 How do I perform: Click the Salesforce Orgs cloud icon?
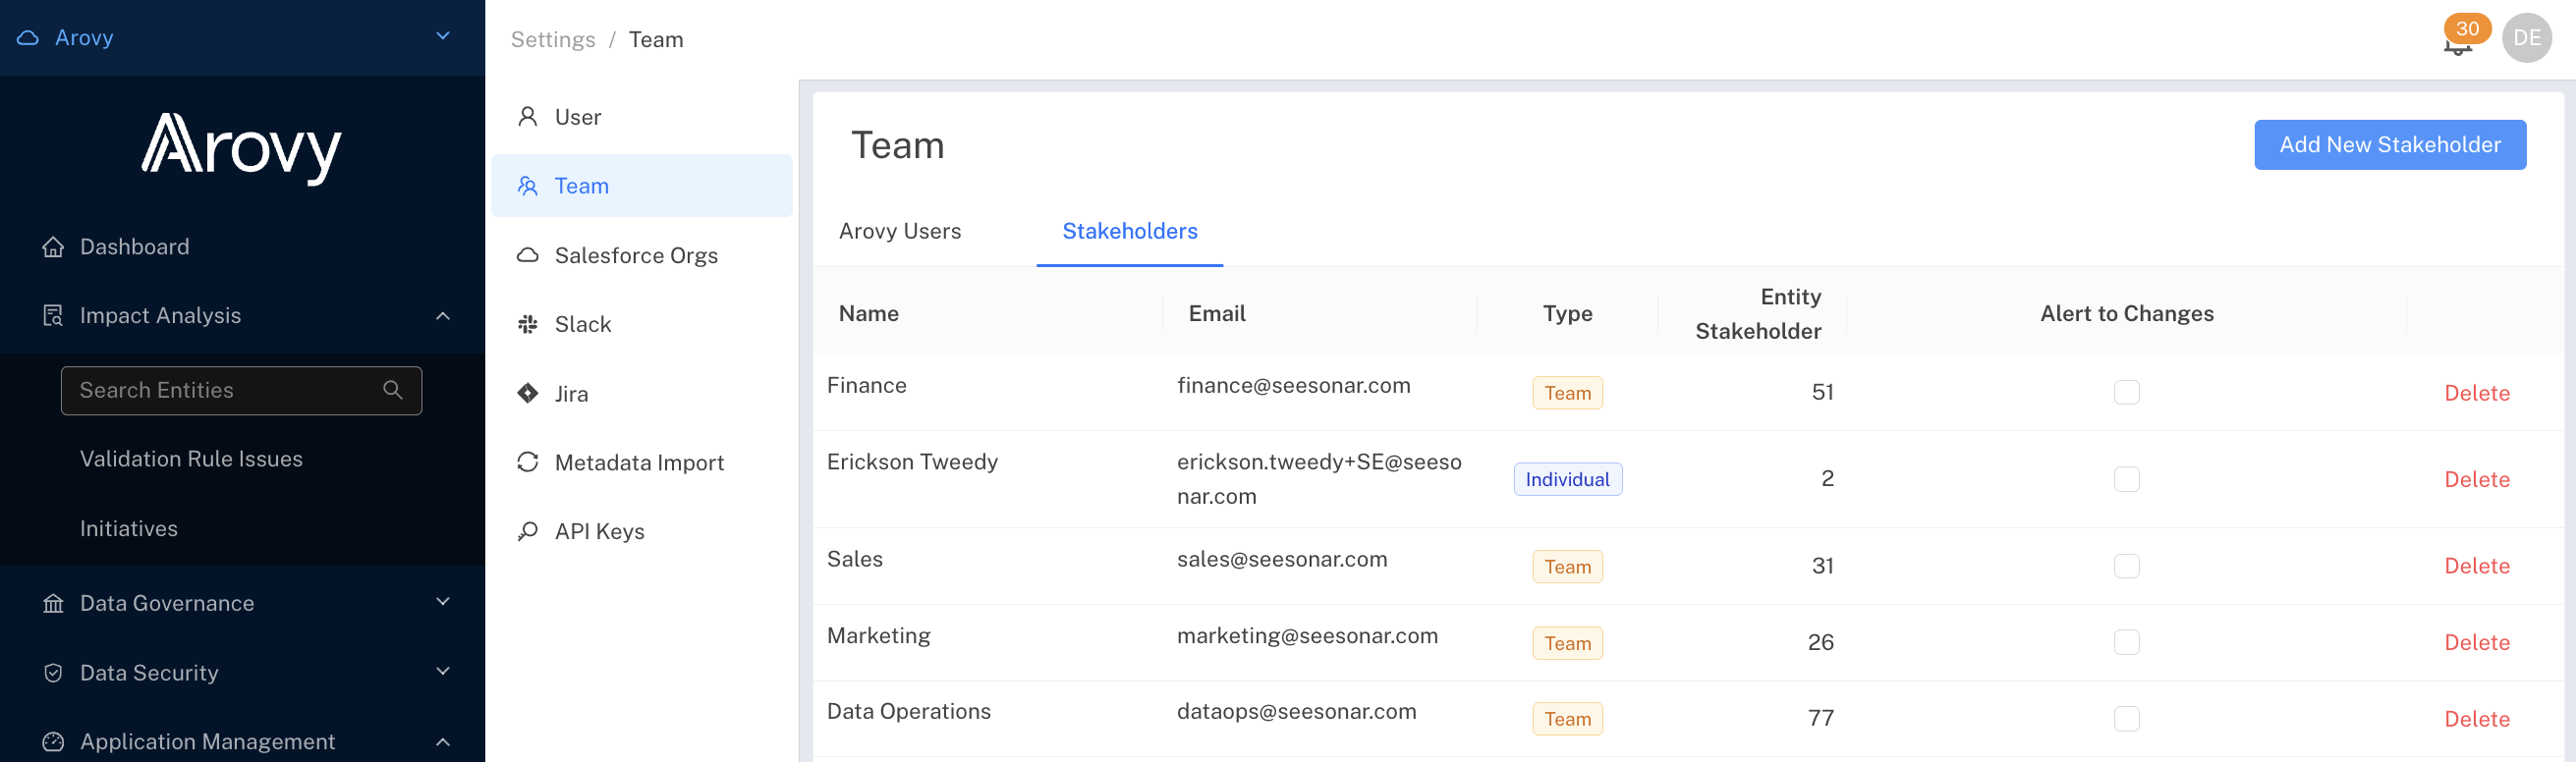tap(528, 255)
